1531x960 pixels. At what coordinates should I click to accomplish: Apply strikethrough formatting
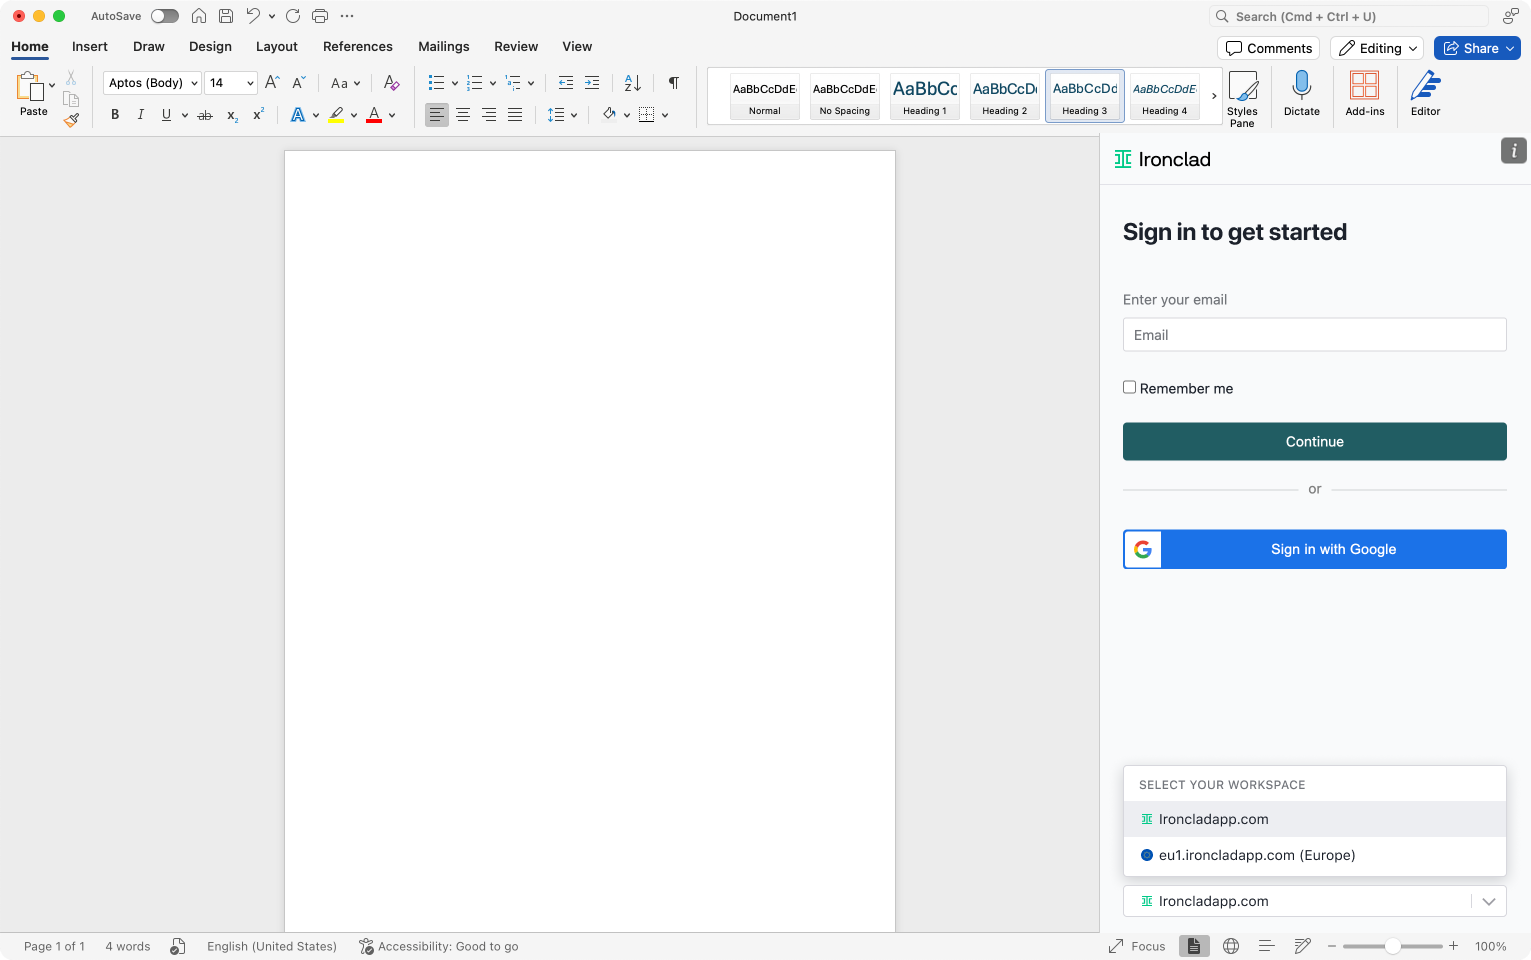point(205,115)
